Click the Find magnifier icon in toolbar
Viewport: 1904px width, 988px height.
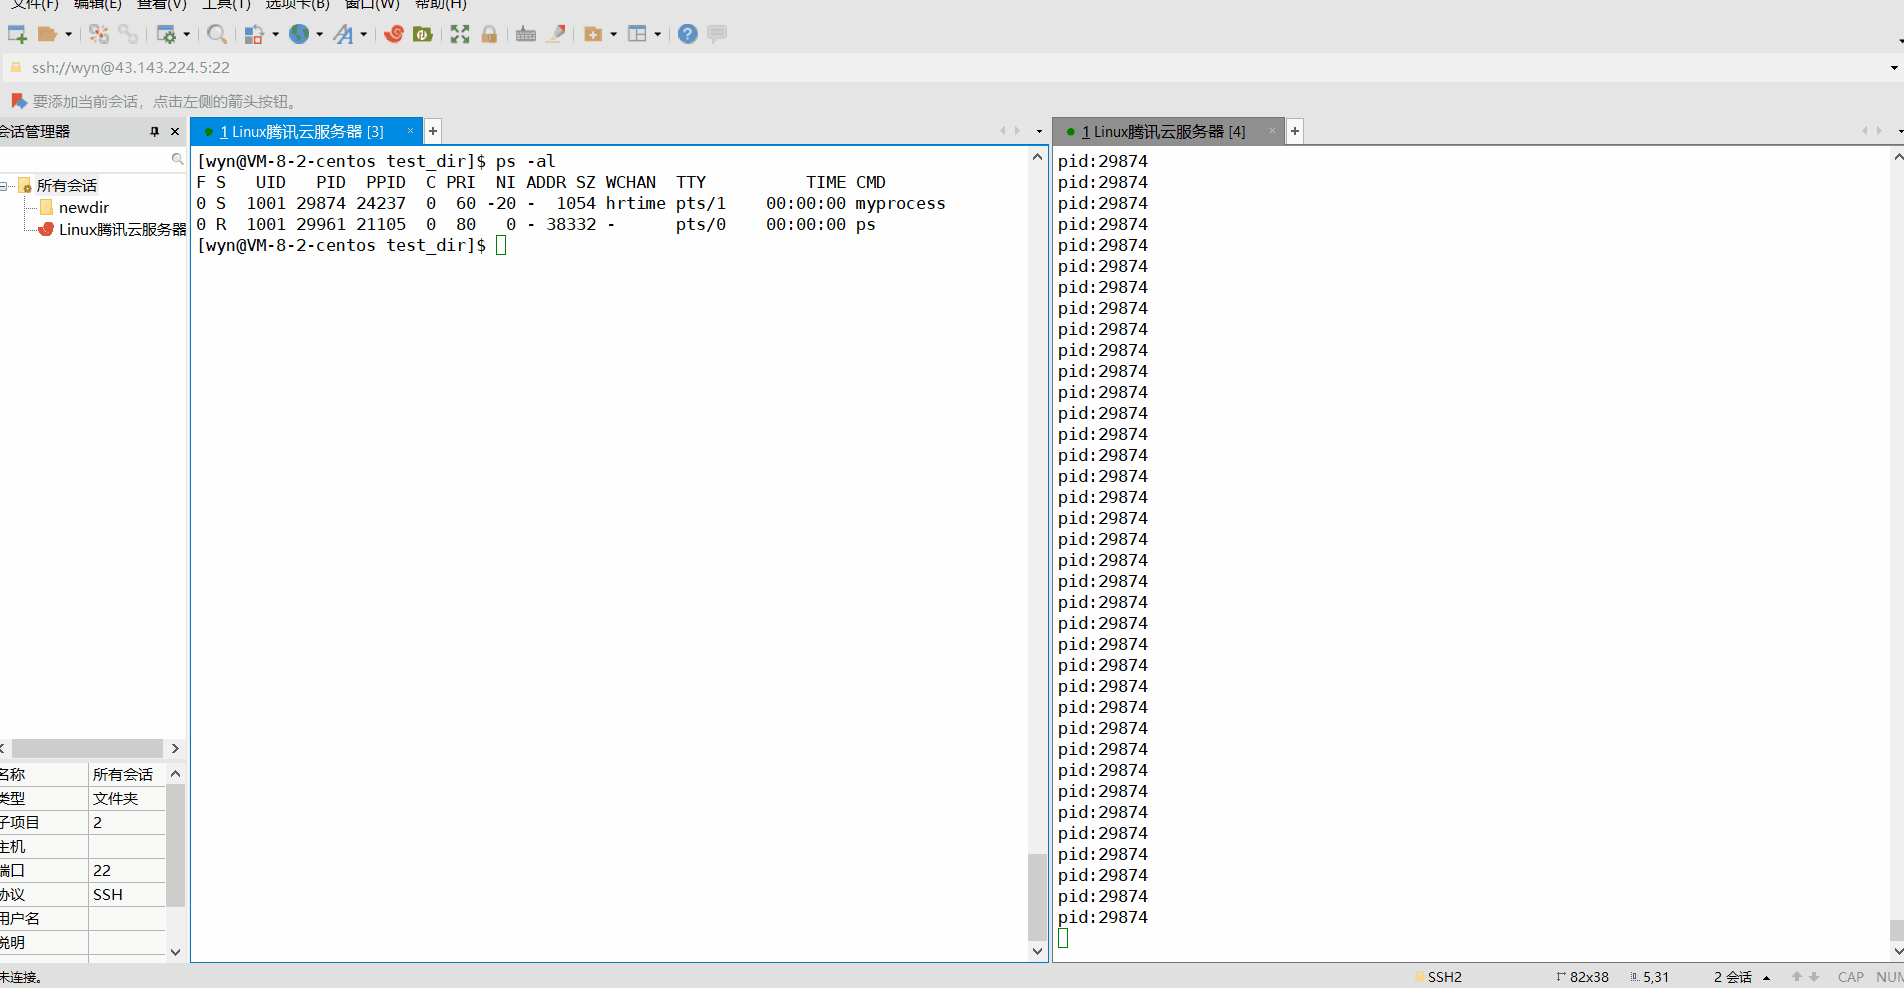216,34
